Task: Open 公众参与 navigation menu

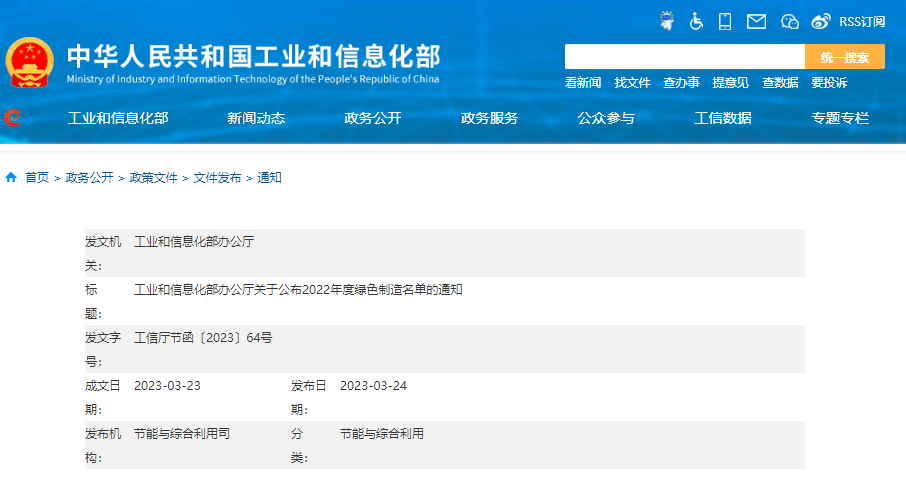Action: tap(606, 118)
